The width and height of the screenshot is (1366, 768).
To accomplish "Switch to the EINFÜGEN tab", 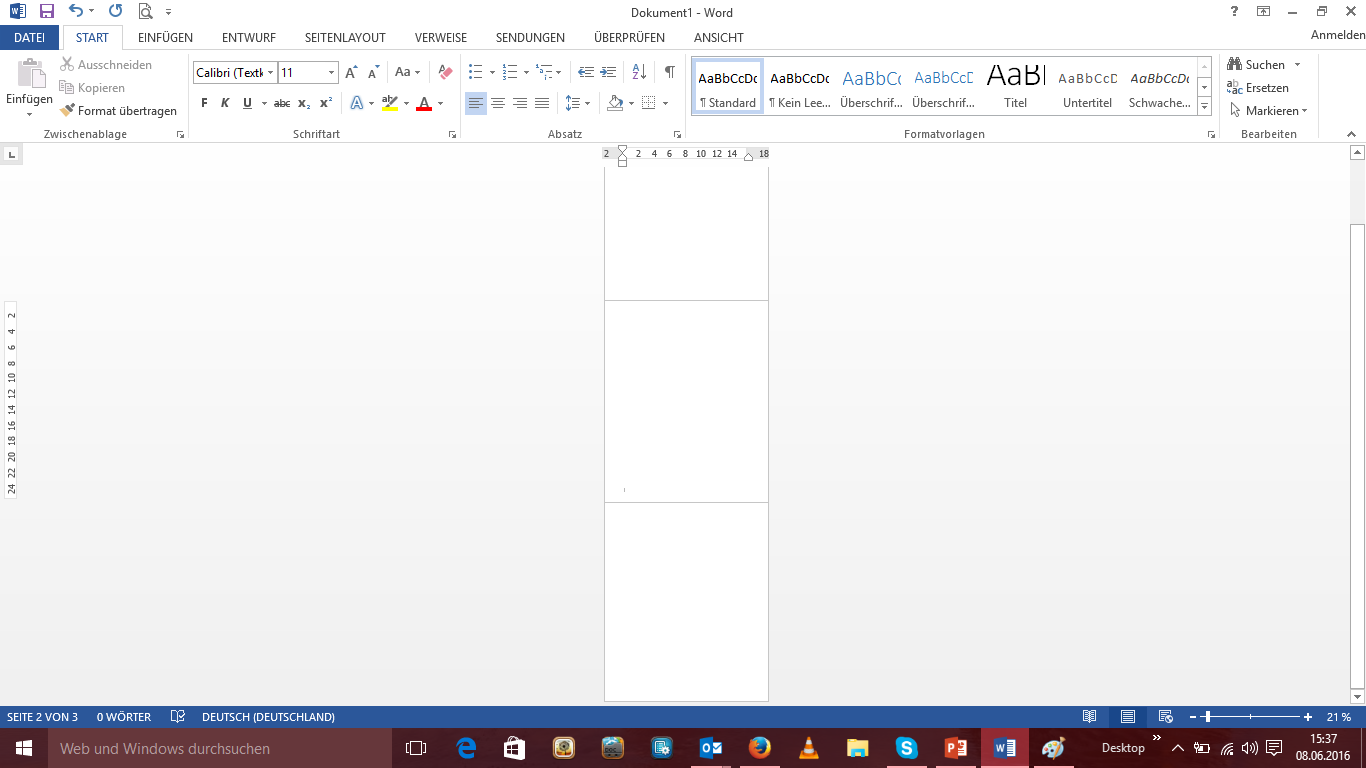I will coord(165,37).
